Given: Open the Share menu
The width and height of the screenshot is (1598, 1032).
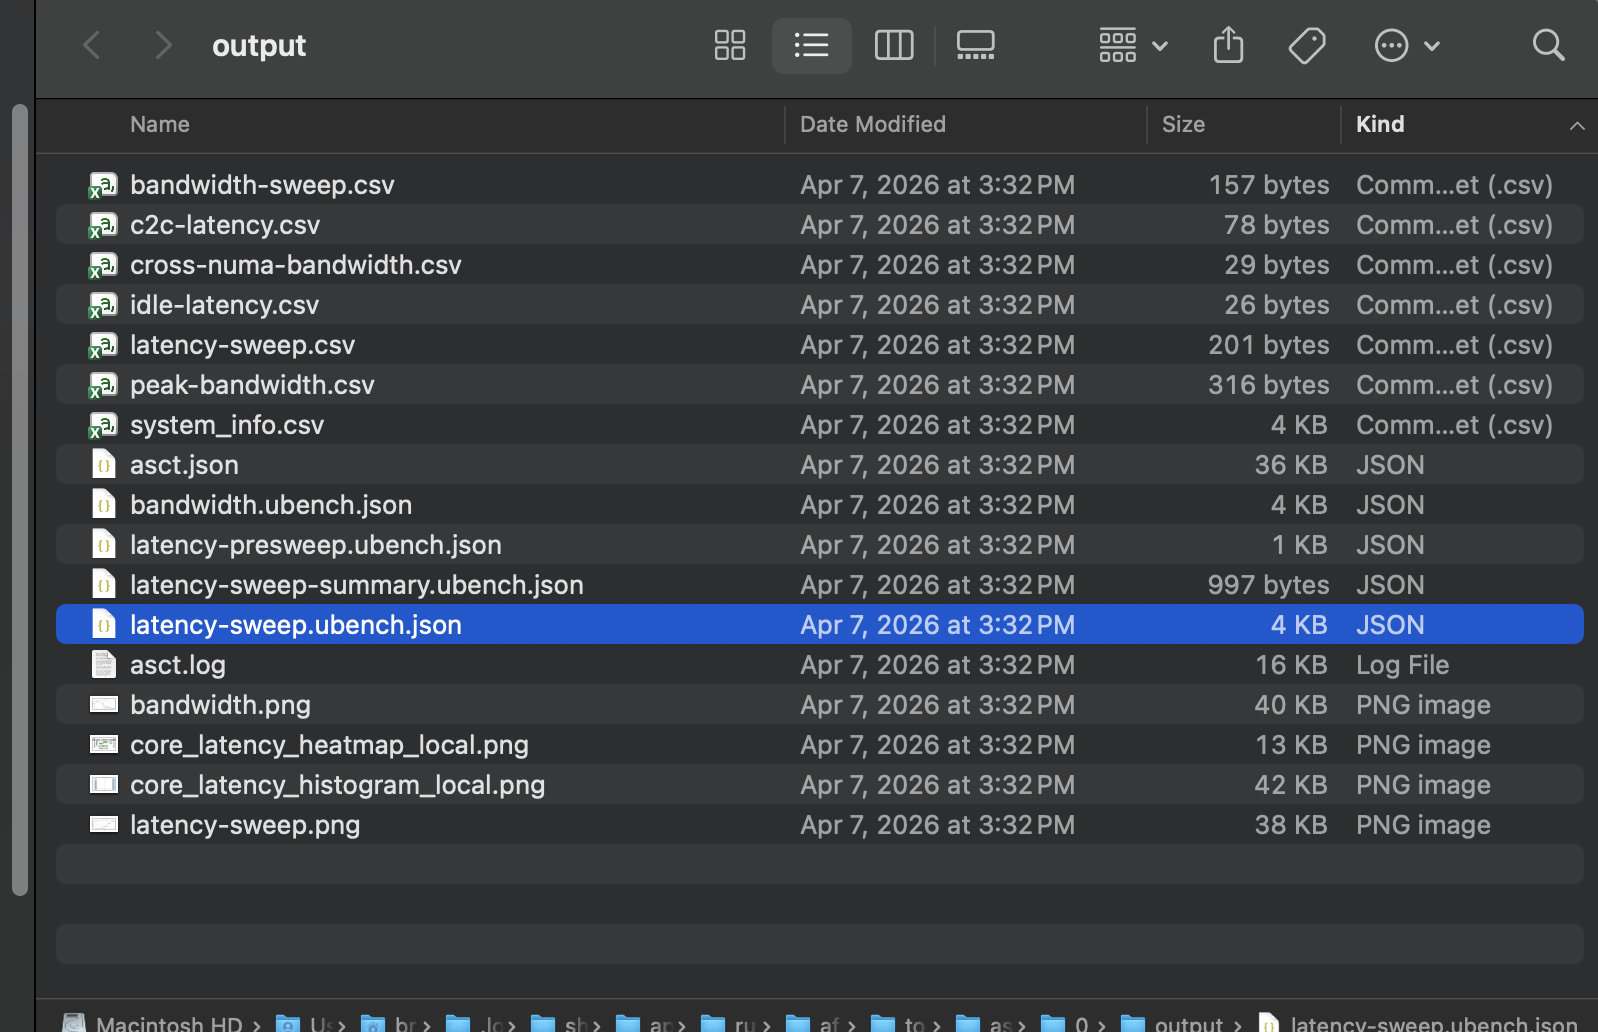Looking at the screenshot, I should (1228, 45).
